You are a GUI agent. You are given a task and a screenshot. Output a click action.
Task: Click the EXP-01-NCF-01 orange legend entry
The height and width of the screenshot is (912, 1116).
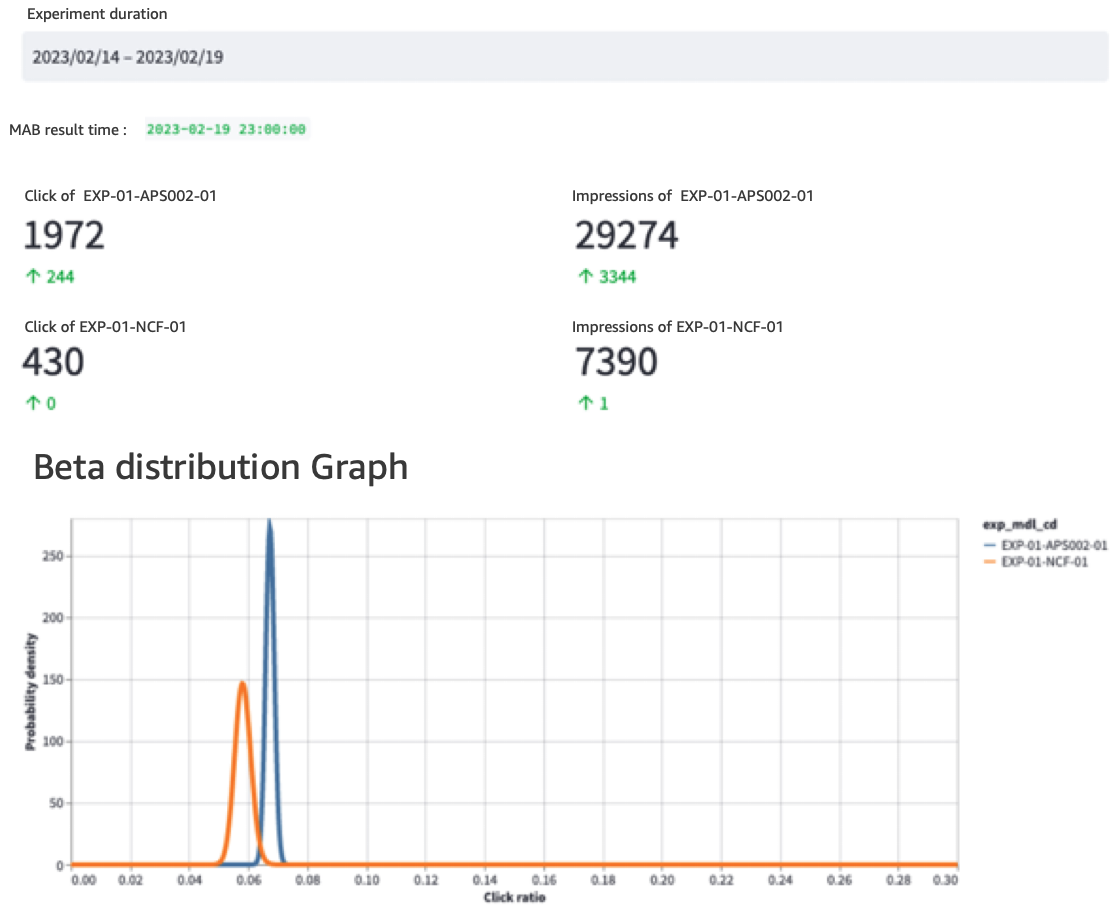(1036, 562)
